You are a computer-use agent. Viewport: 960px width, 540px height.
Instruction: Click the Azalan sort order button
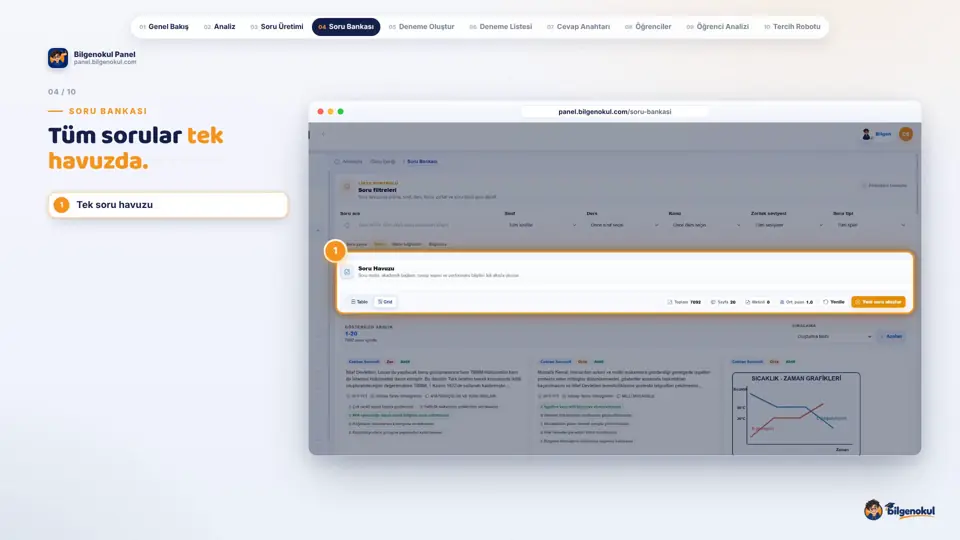[x=891, y=337]
